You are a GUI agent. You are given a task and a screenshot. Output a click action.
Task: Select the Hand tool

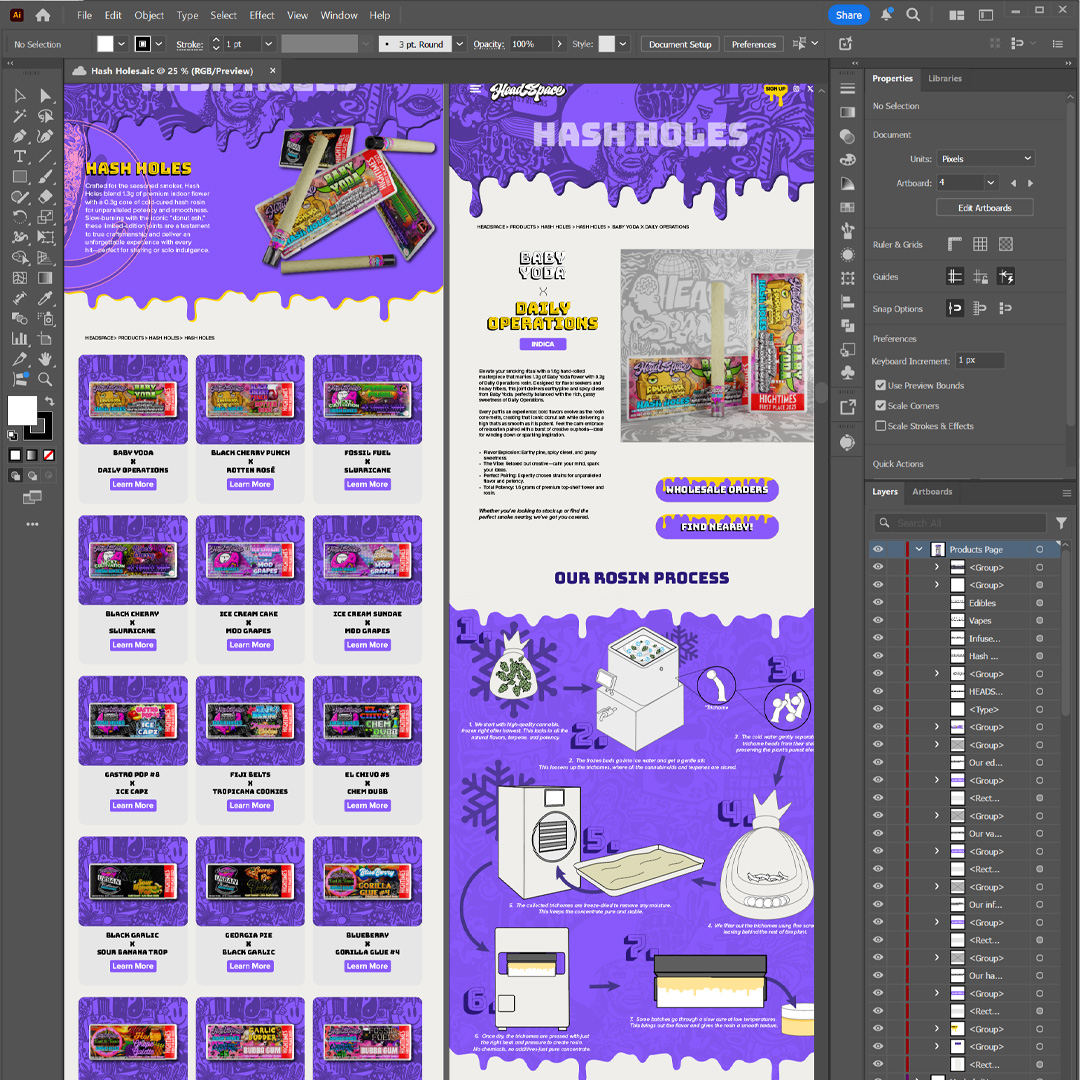pyautogui.click(x=45, y=359)
